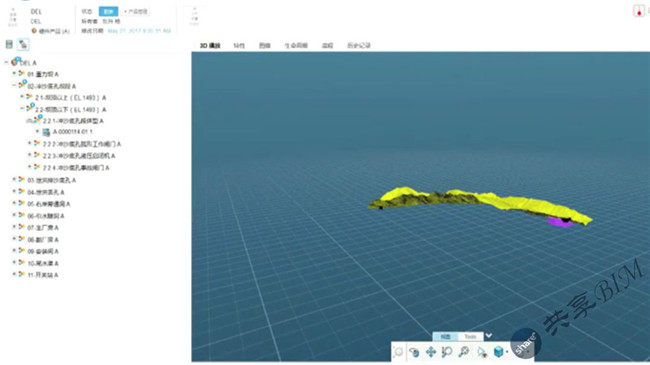The width and height of the screenshot is (650, 365).
Task: Click the icon of tree row 03
Action: pos(22,180)
